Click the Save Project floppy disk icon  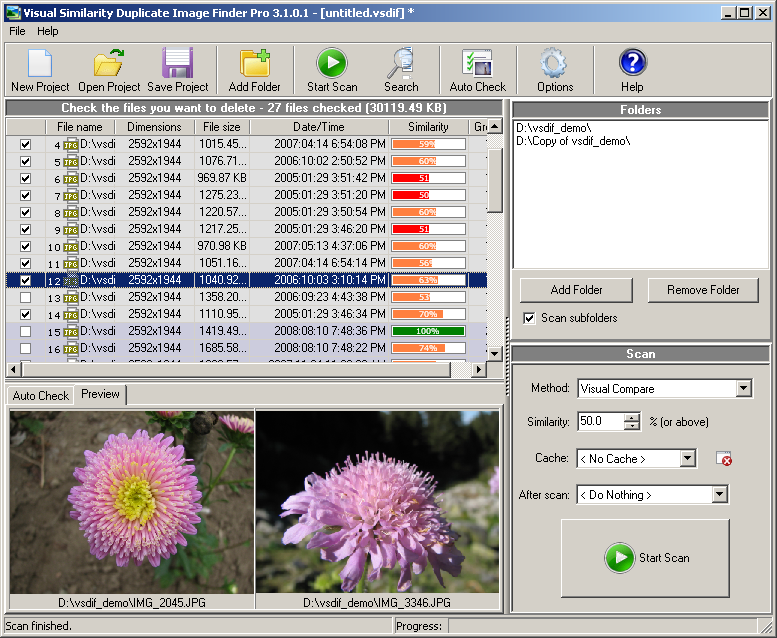click(177, 65)
